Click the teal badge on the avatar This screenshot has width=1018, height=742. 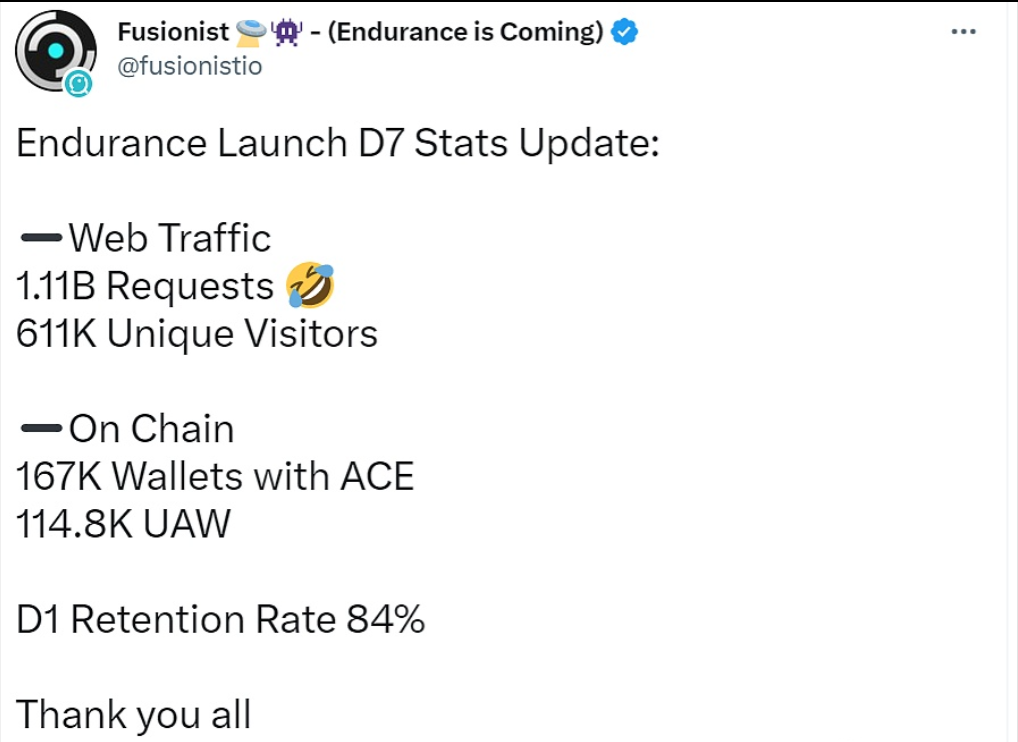point(78,86)
